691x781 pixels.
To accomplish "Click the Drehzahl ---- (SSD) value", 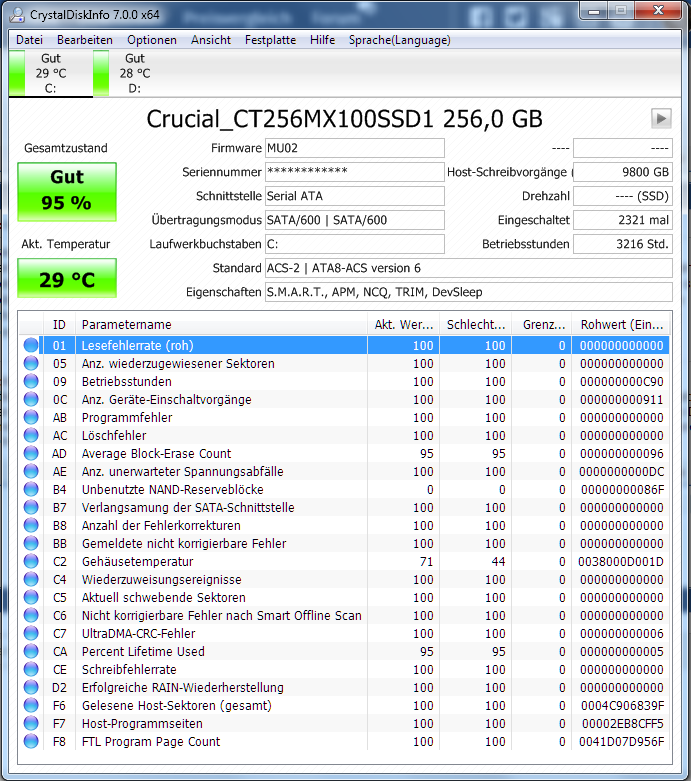I will pos(623,196).
